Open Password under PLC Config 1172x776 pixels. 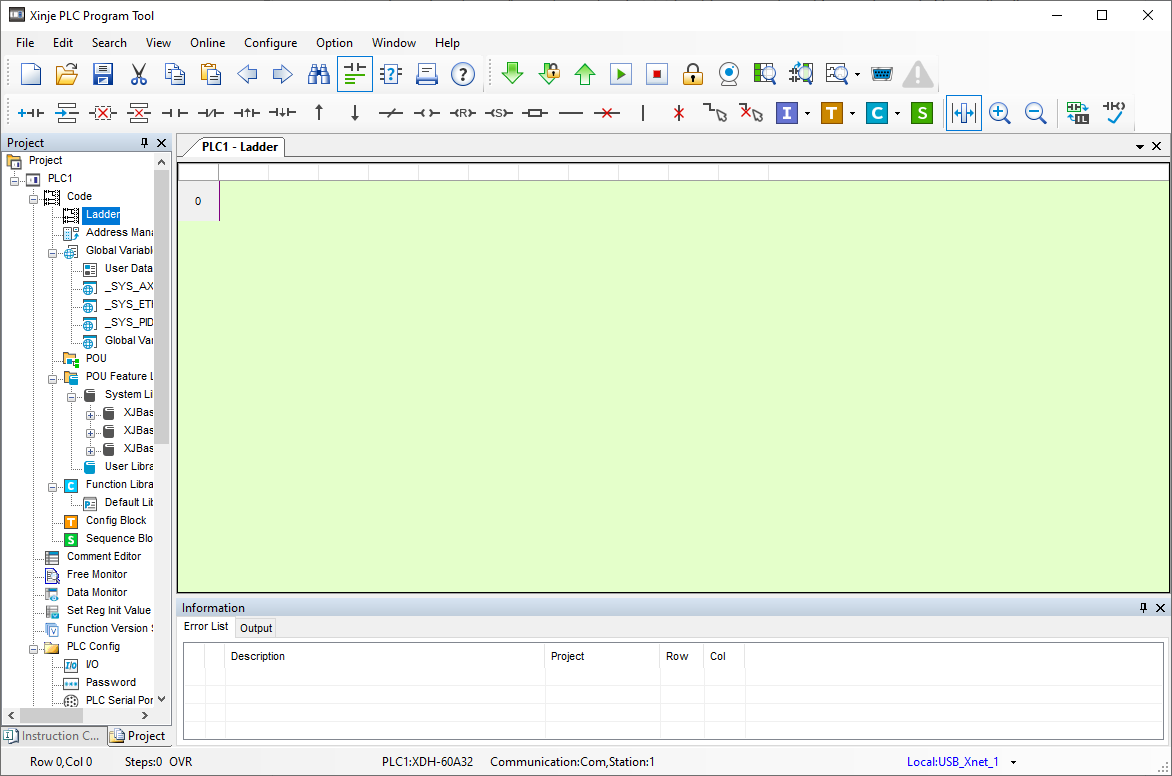111,682
